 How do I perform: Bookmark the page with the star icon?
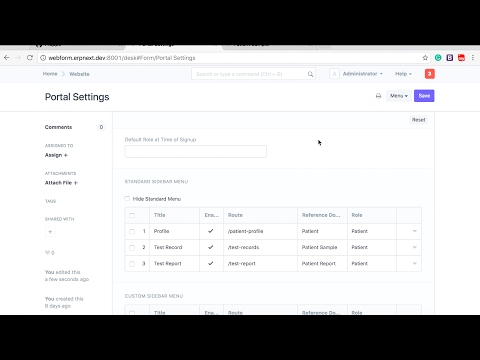click(425, 58)
